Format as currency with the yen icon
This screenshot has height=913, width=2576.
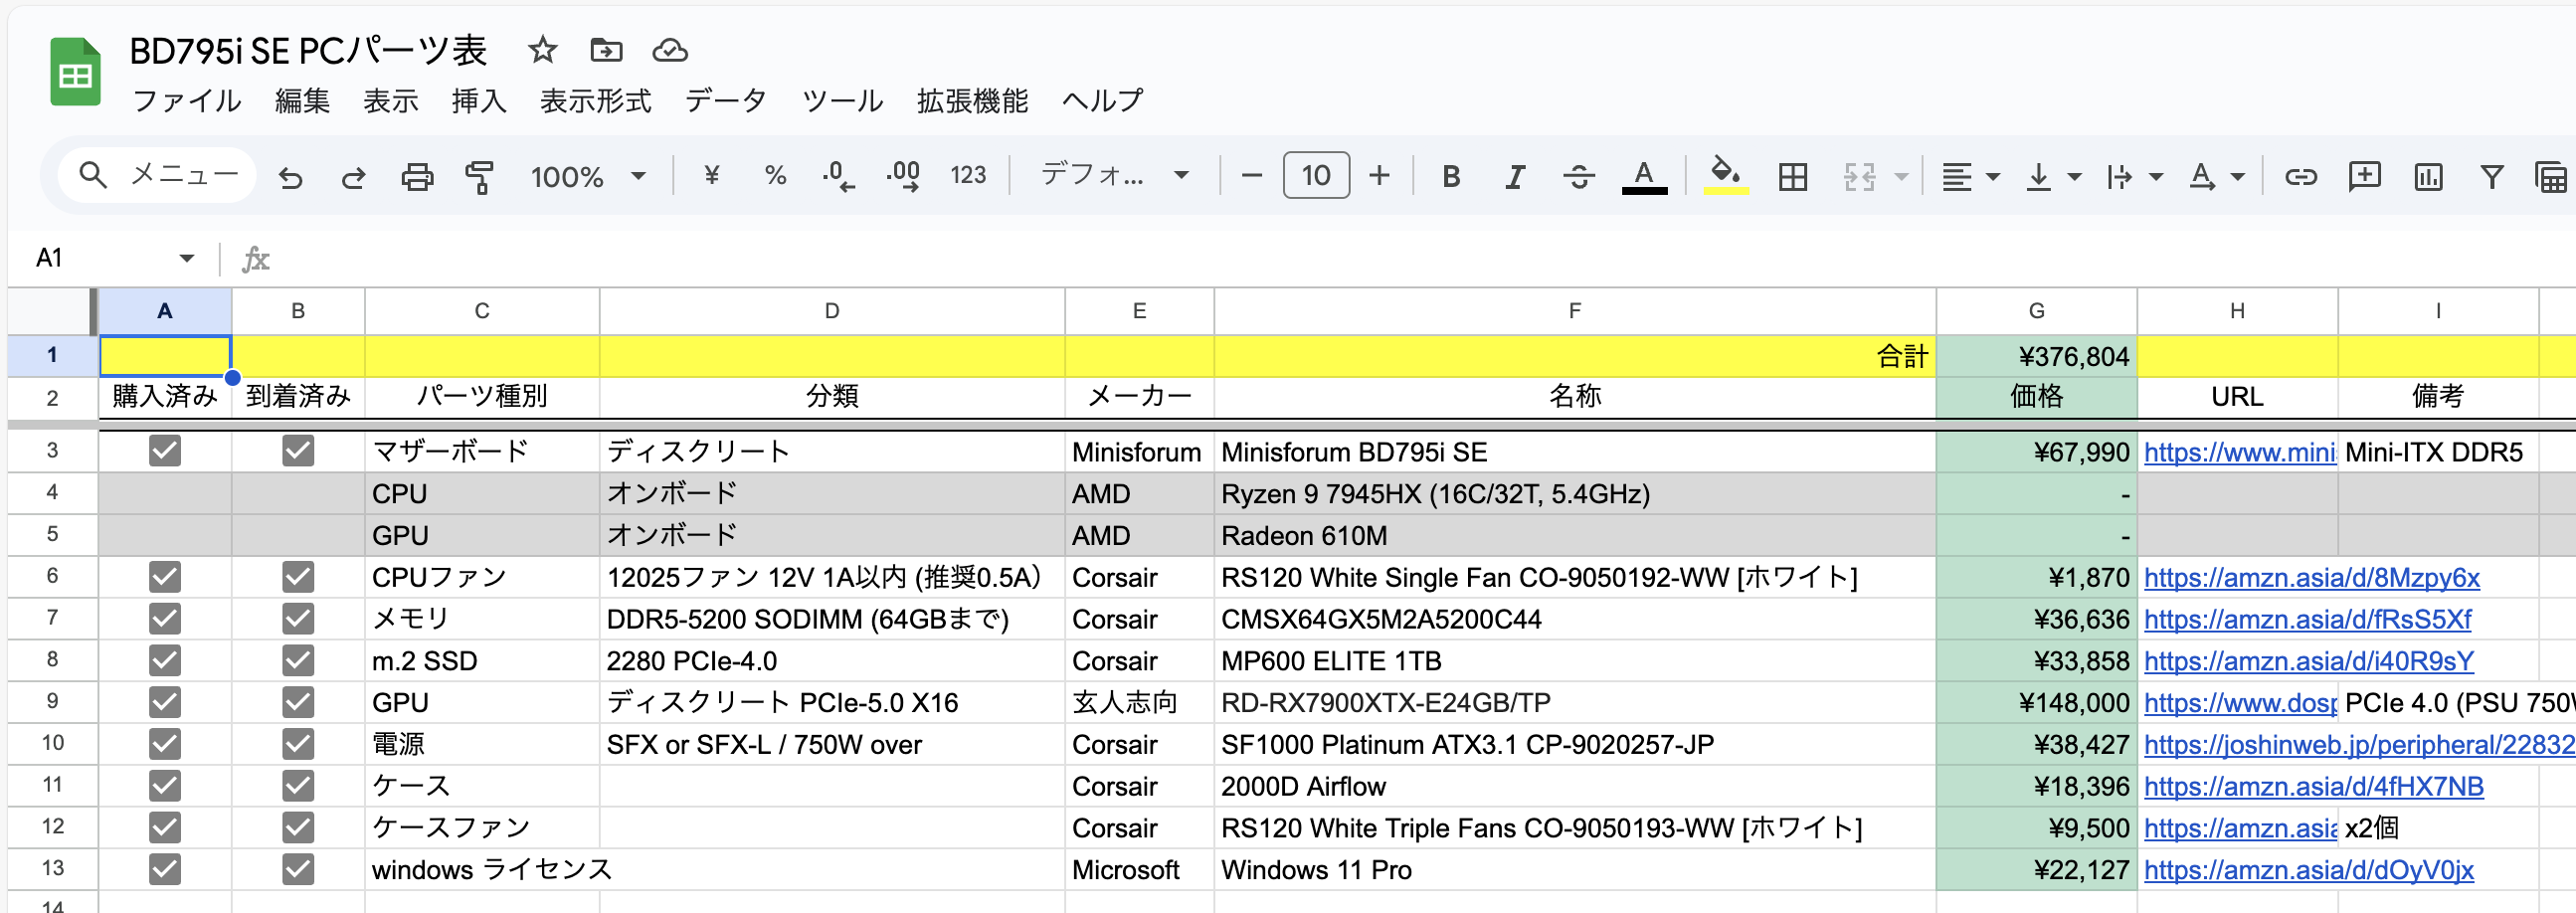[712, 176]
